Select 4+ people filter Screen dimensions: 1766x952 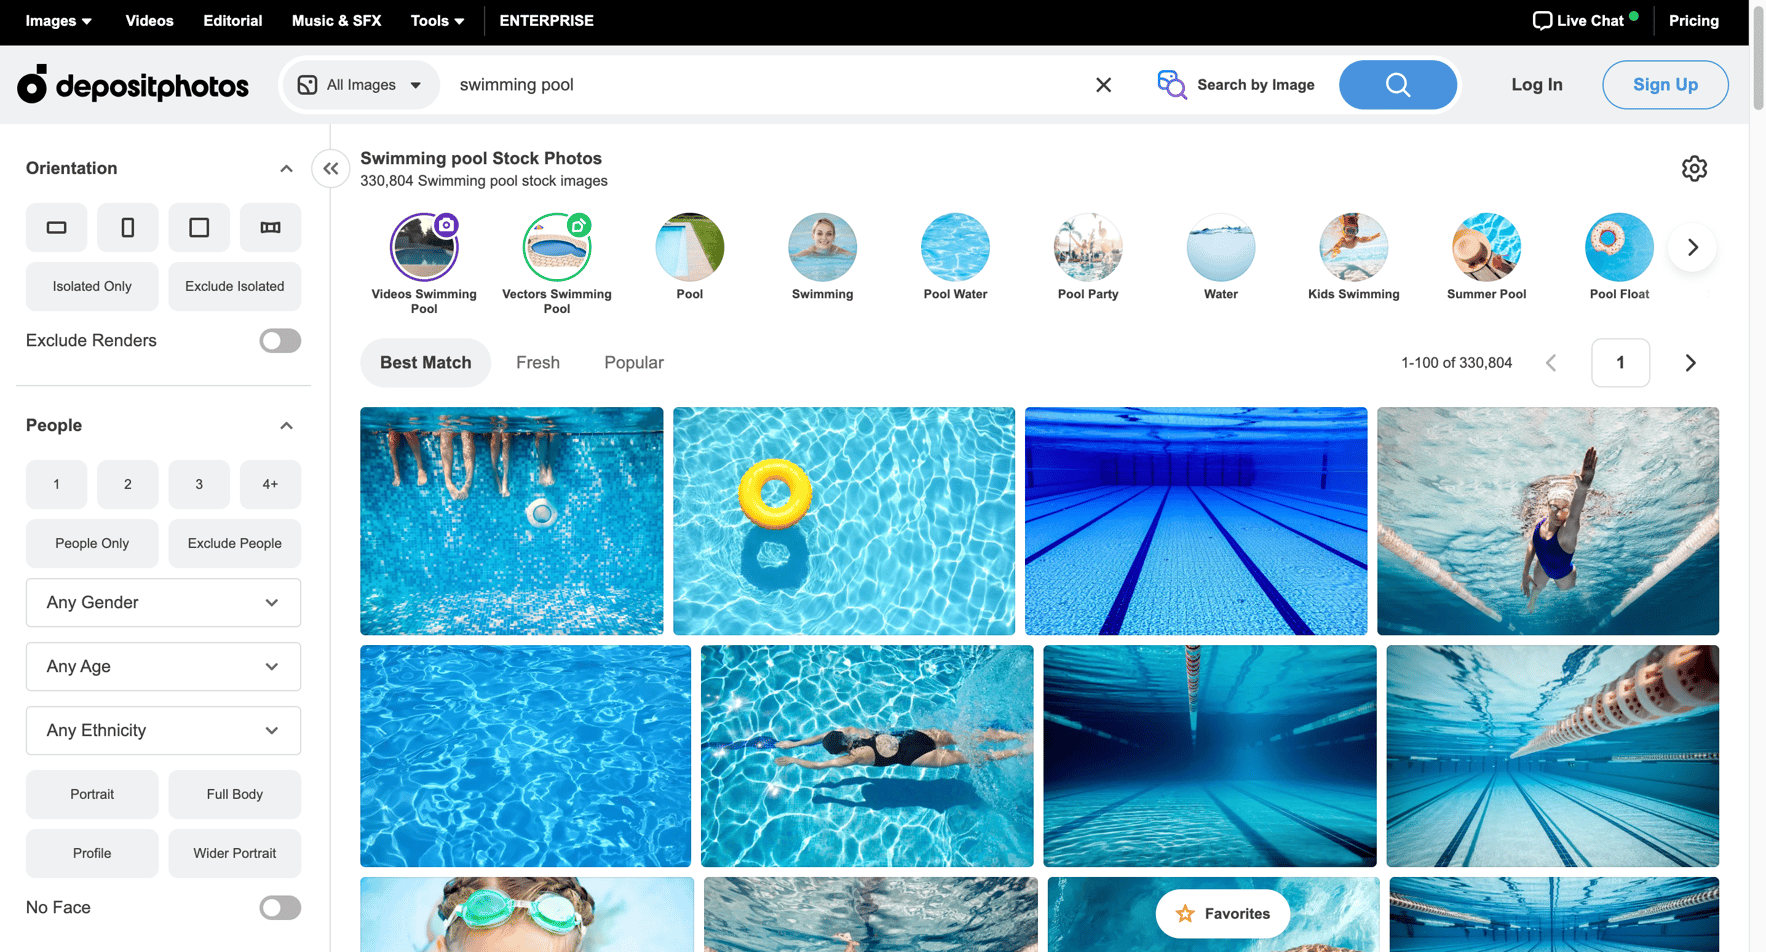coord(270,484)
